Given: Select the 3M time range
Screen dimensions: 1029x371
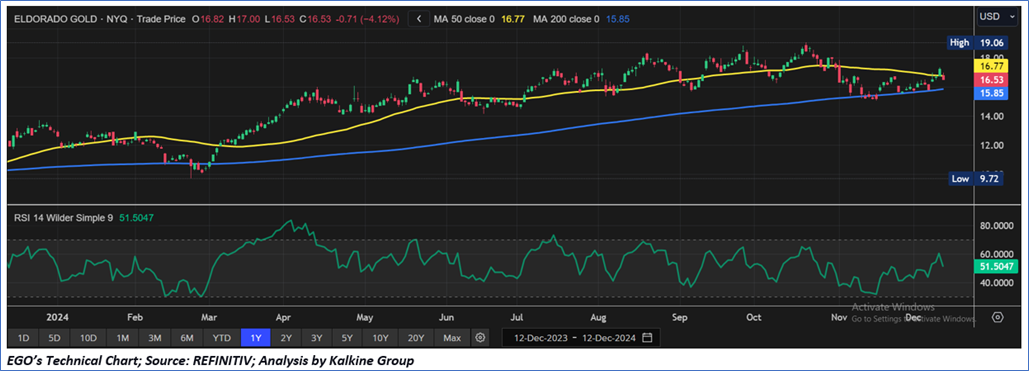Looking at the screenshot, I should 155,338.
